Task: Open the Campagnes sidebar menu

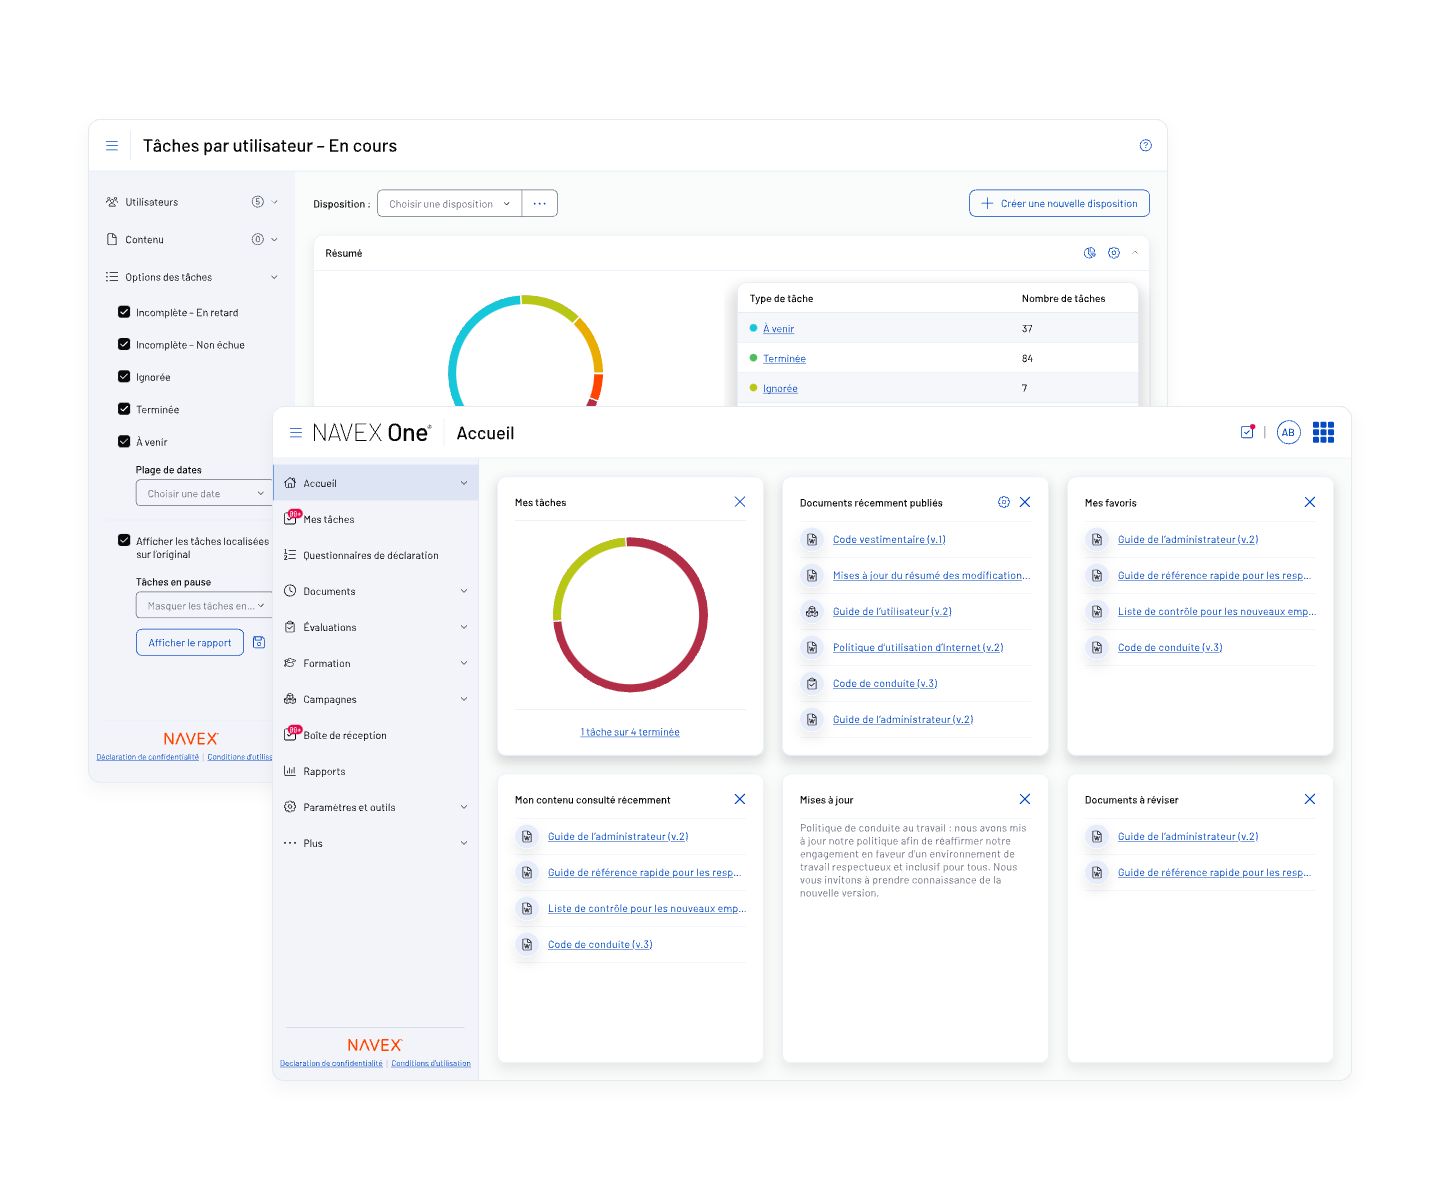Action: tap(375, 699)
